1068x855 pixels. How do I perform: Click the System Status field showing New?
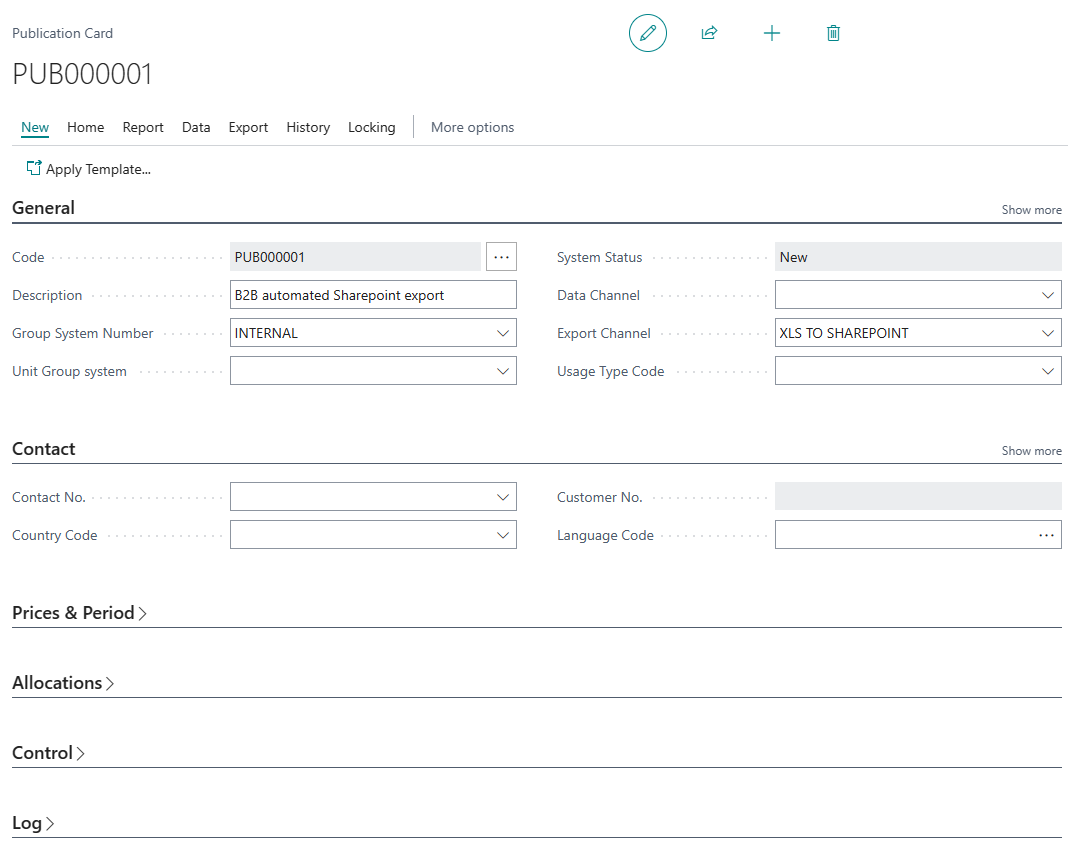pyautogui.click(x=917, y=257)
